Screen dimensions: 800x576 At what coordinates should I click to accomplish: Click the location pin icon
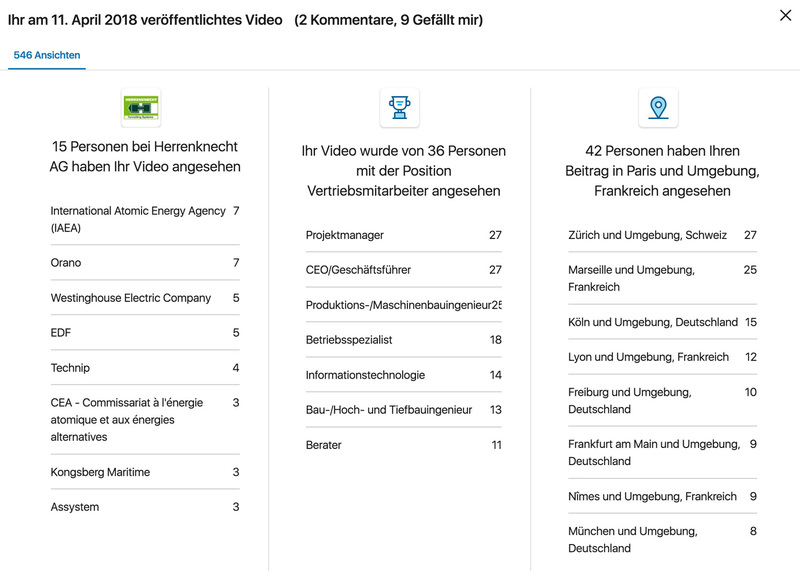point(658,107)
